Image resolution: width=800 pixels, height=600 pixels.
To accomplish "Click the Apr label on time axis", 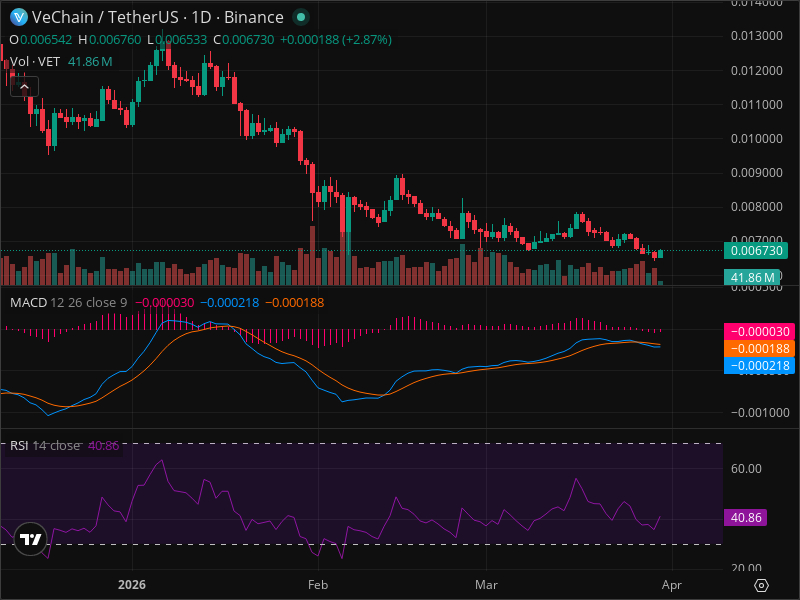I will coord(672,585).
